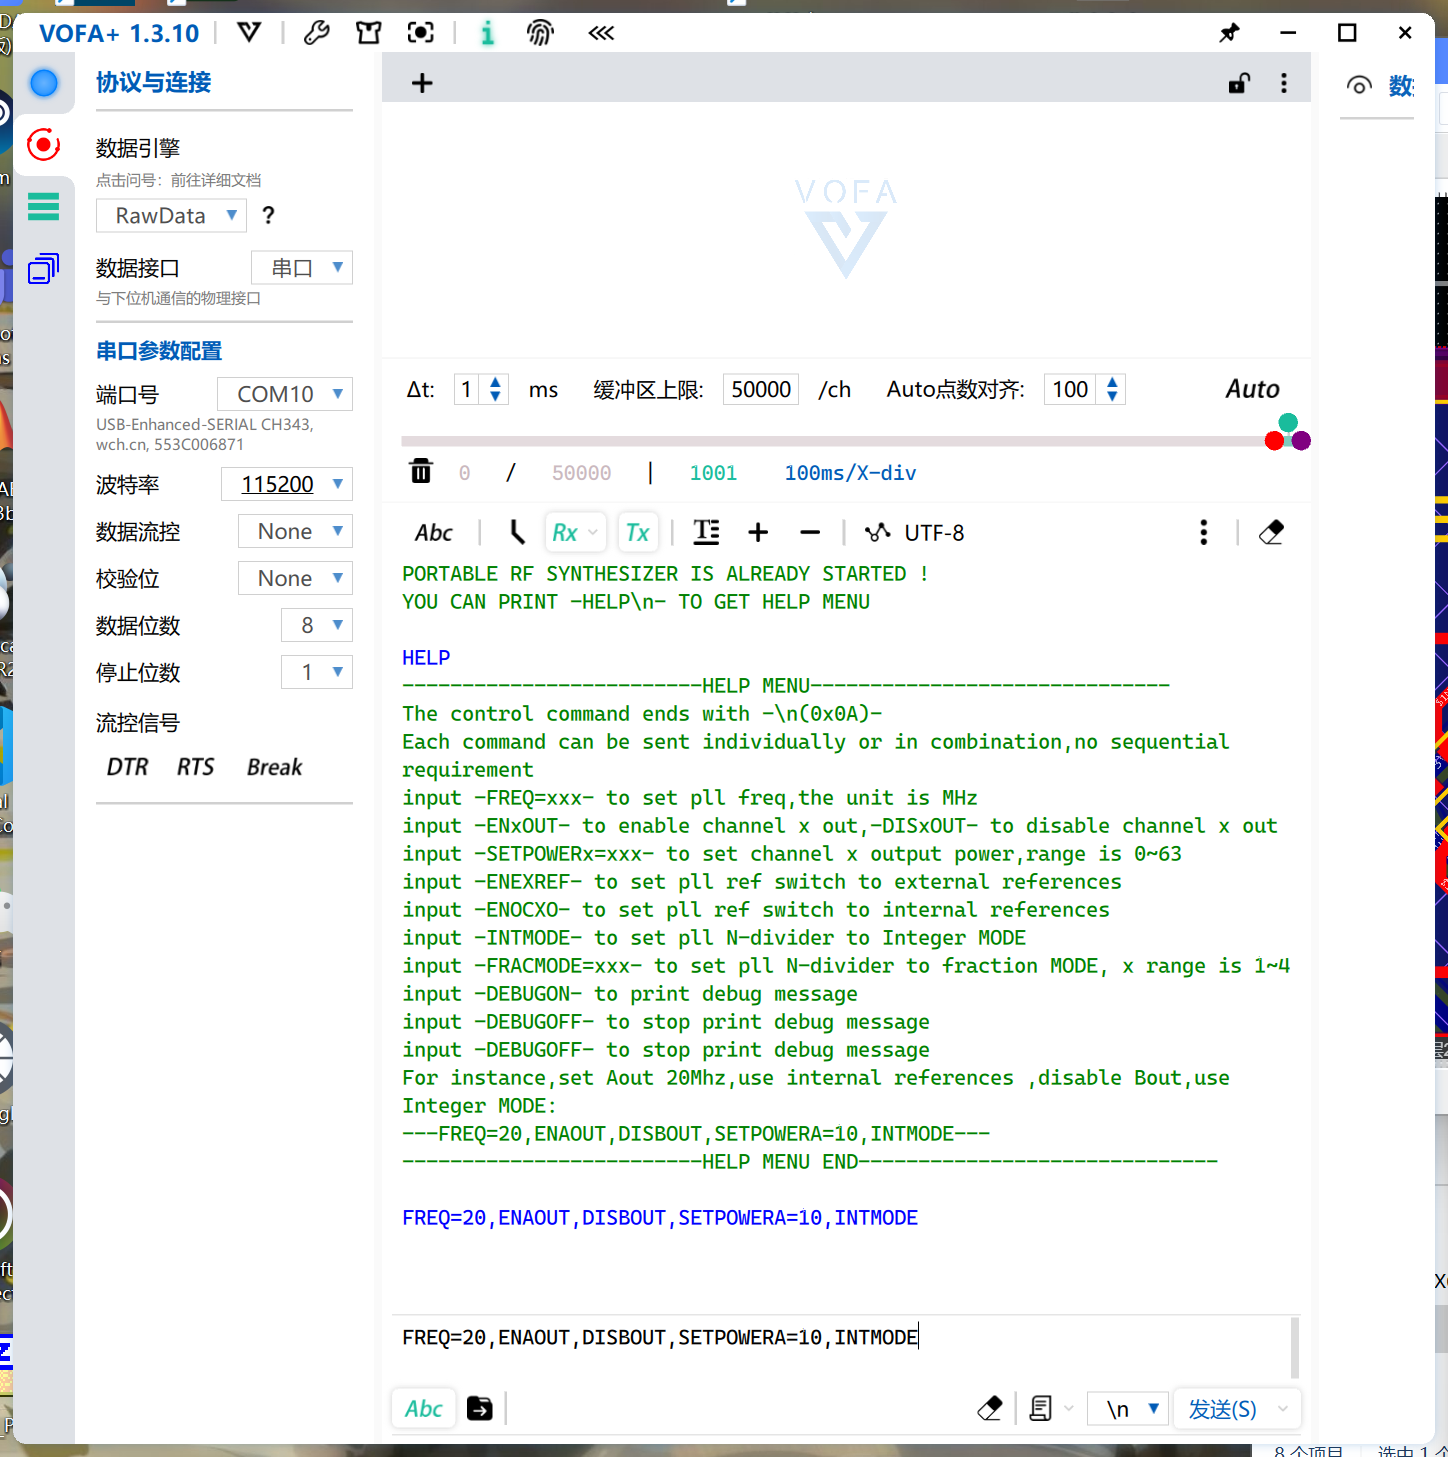Open the RawData engine dropdown
Viewport: 1448px width, 1457px height.
point(171,216)
